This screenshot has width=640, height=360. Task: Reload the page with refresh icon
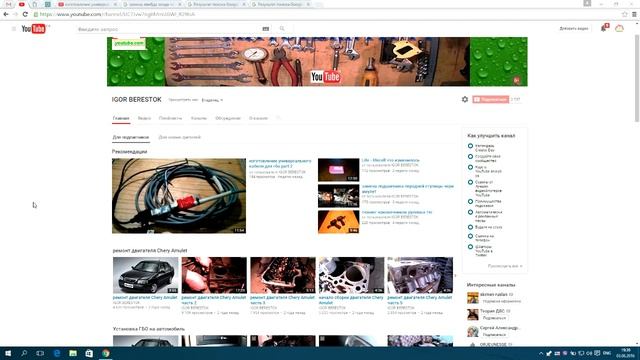(25, 14)
